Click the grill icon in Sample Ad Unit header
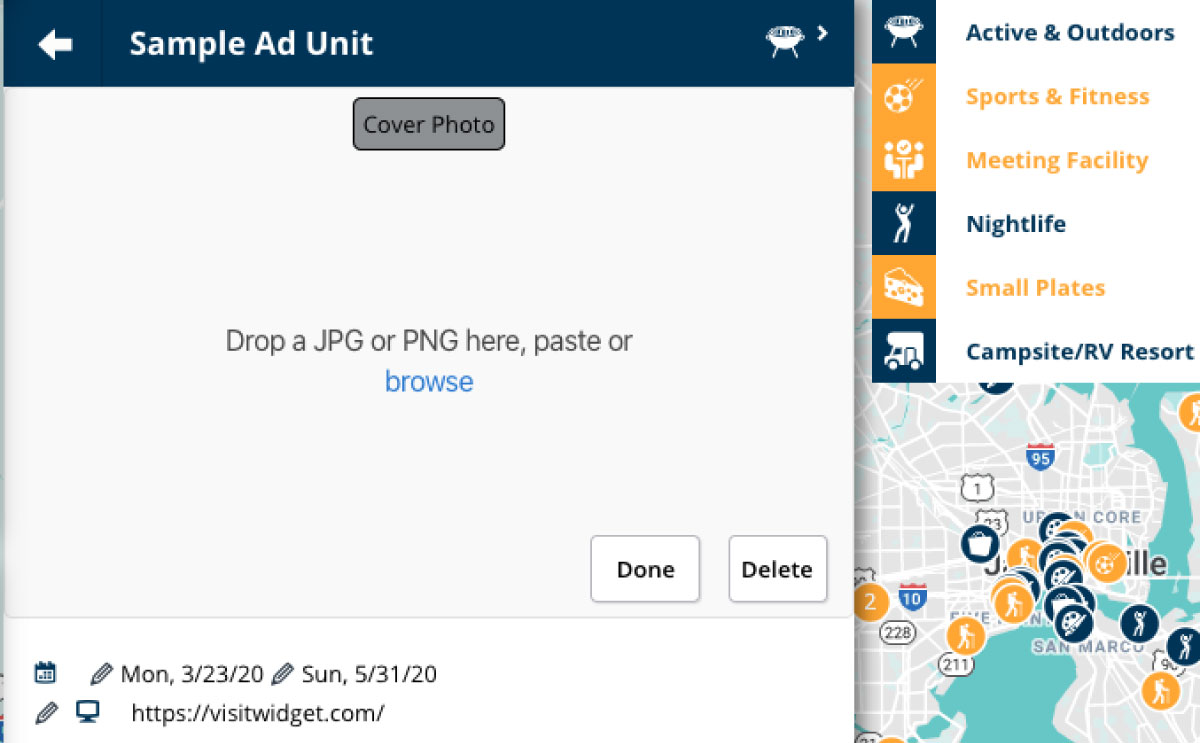 coord(785,41)
